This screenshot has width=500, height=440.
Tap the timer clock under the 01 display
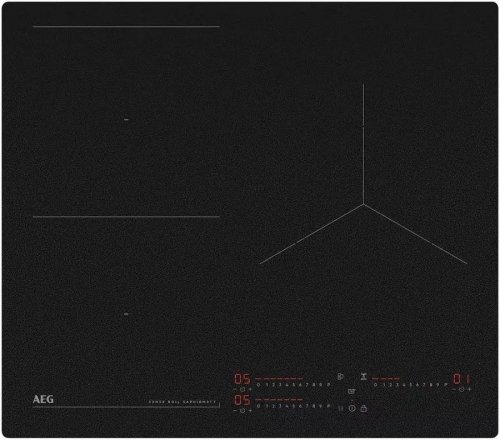(461, 389)
